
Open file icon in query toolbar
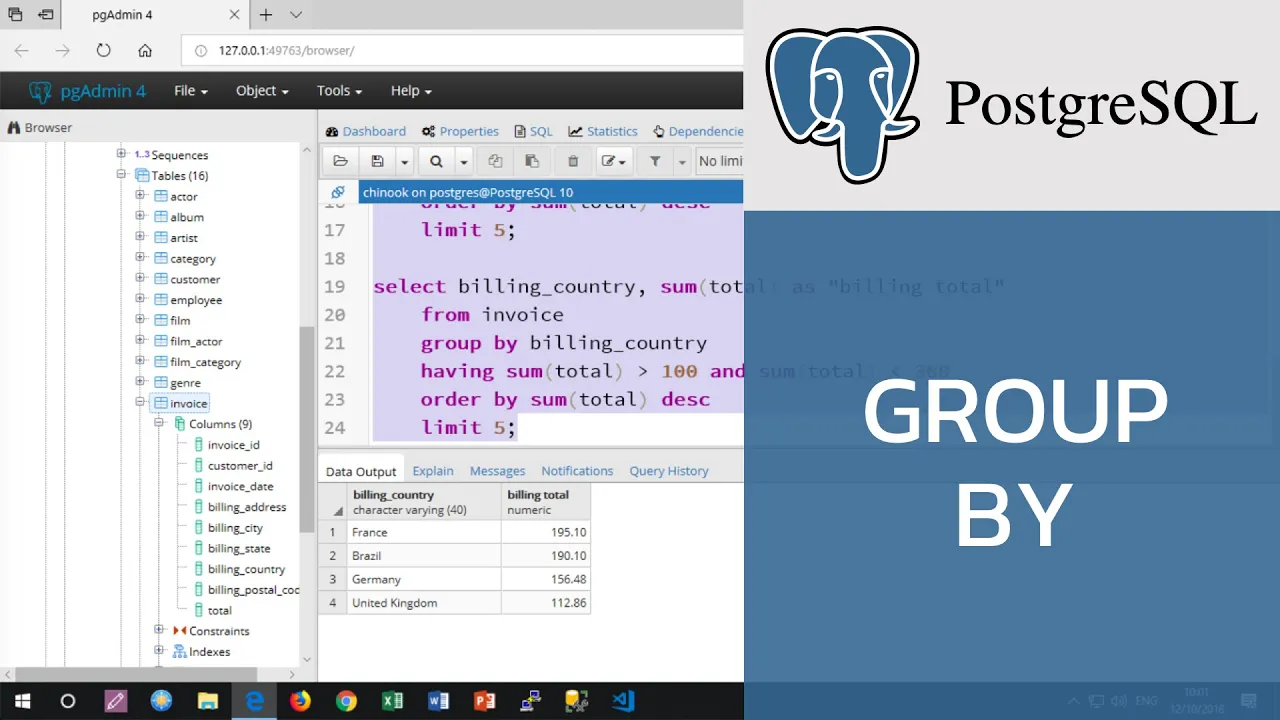tap(340, 161)
